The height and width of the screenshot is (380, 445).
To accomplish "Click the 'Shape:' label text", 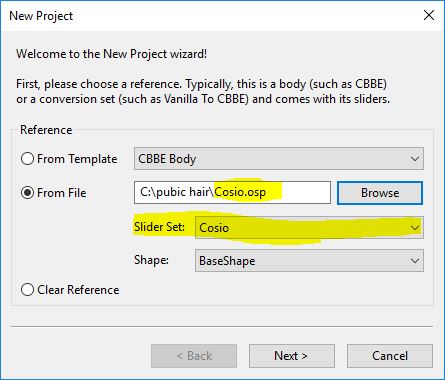I will [151, 260].
